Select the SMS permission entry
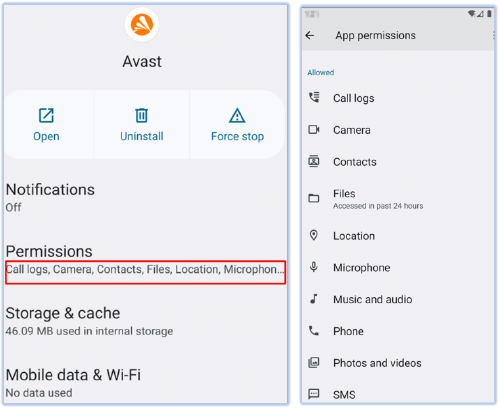 [x=398, y=393]
